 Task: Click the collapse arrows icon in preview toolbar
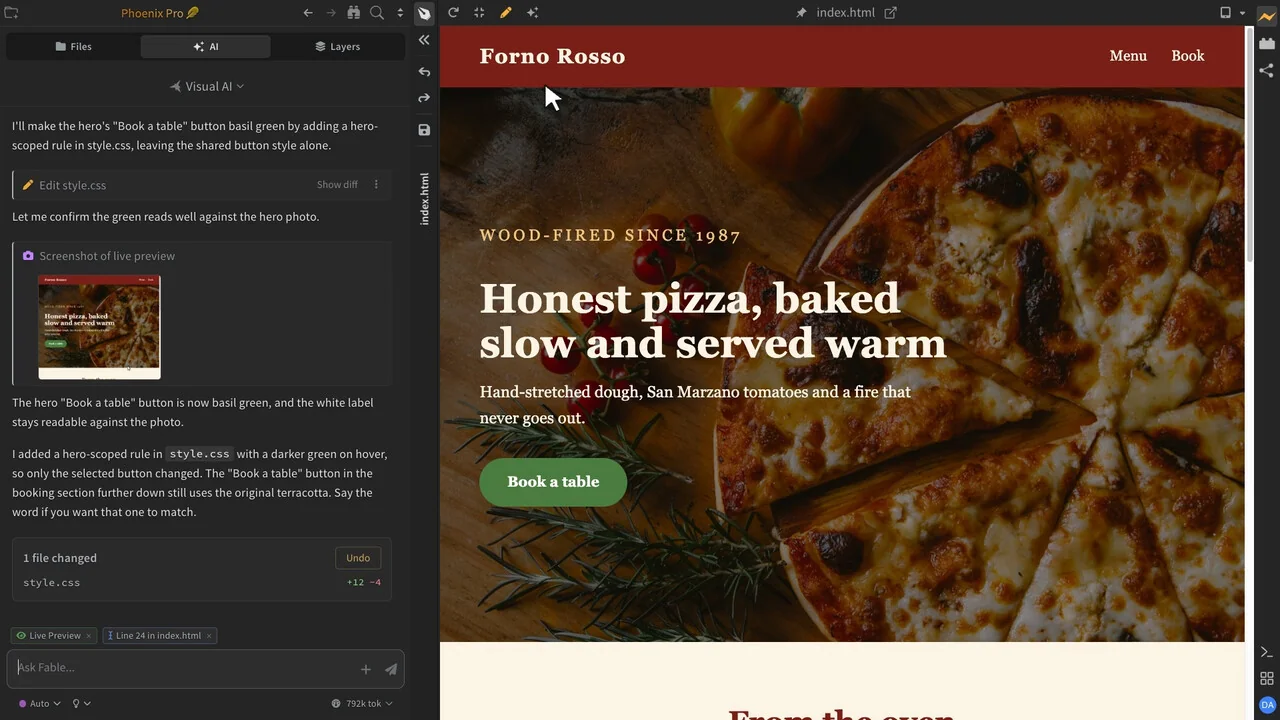(479, 13)
